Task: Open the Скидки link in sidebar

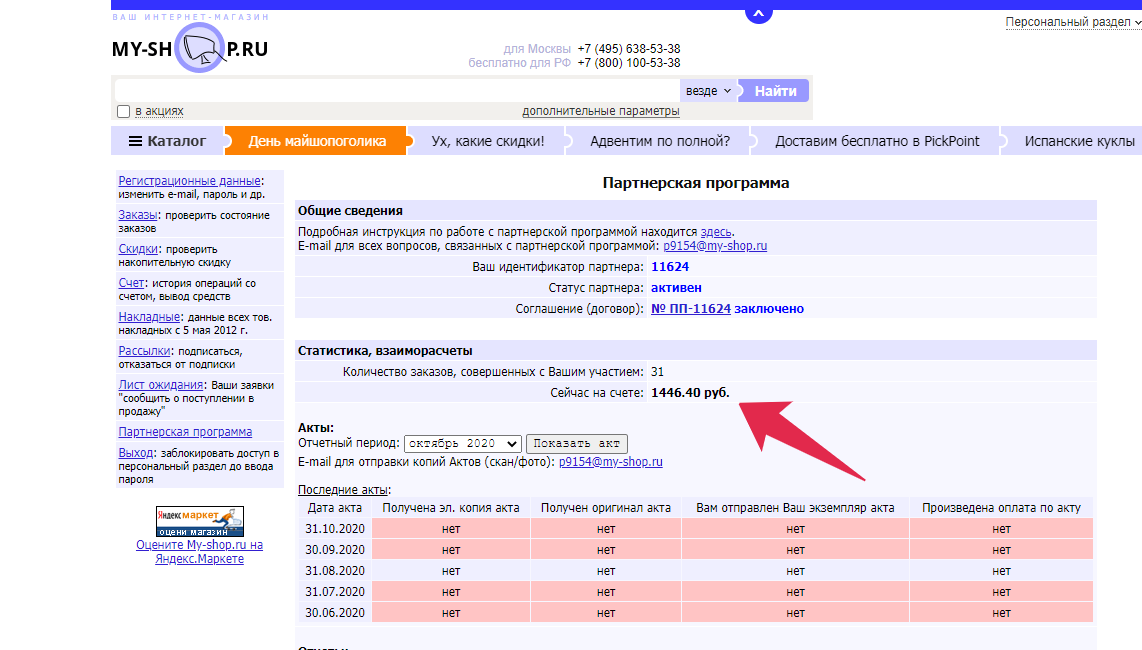Action: pos(138,248)
